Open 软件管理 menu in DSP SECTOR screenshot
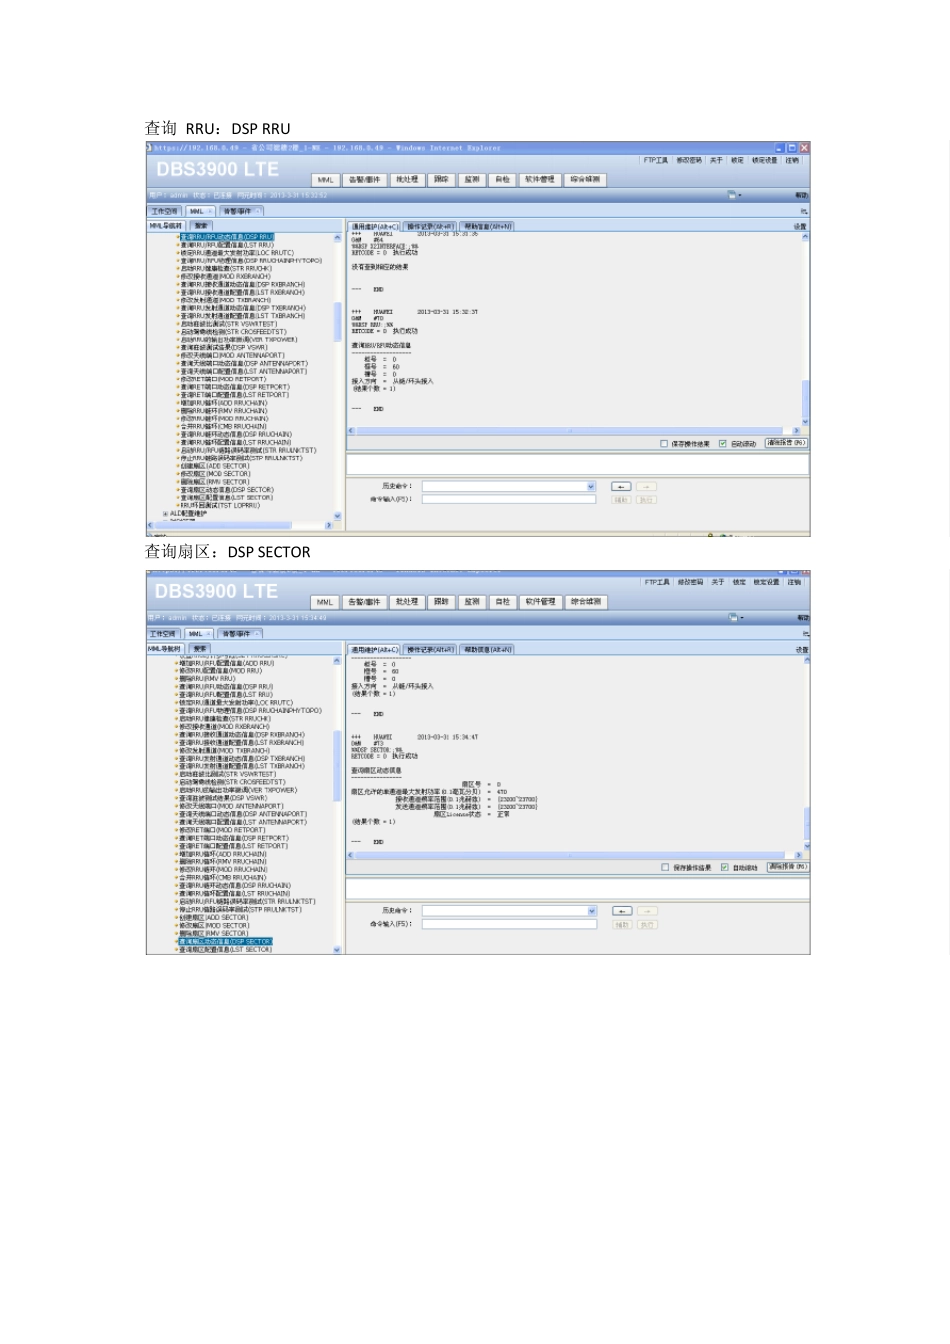950x1344 pixels. [x=540, y=602]
